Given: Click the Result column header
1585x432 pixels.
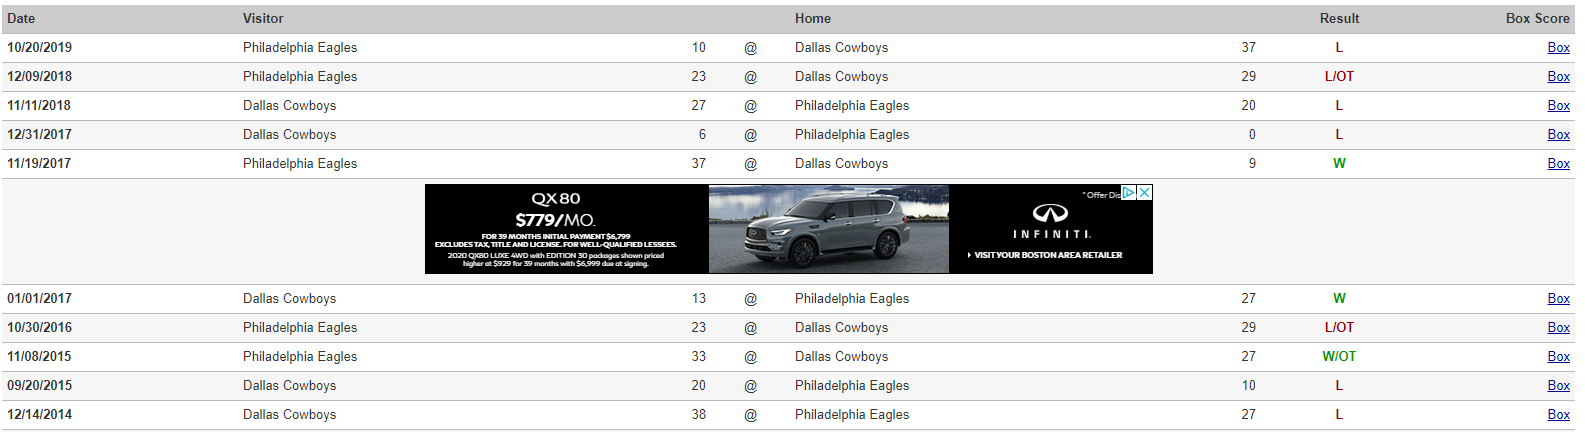Looking at the screenshot, I should [1339, 18].
